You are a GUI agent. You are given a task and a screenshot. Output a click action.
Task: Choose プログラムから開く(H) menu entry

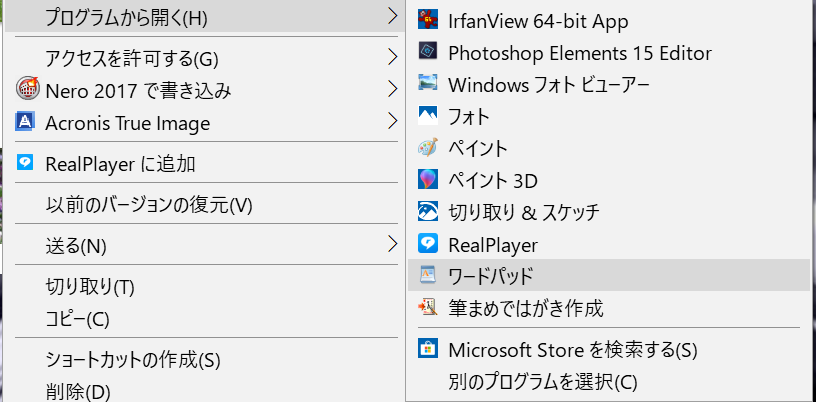[205, 18]
